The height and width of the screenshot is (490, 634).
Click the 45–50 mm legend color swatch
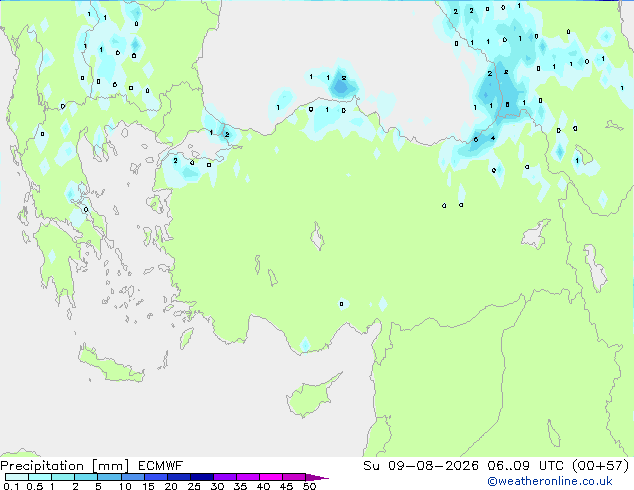pos(294,477)
